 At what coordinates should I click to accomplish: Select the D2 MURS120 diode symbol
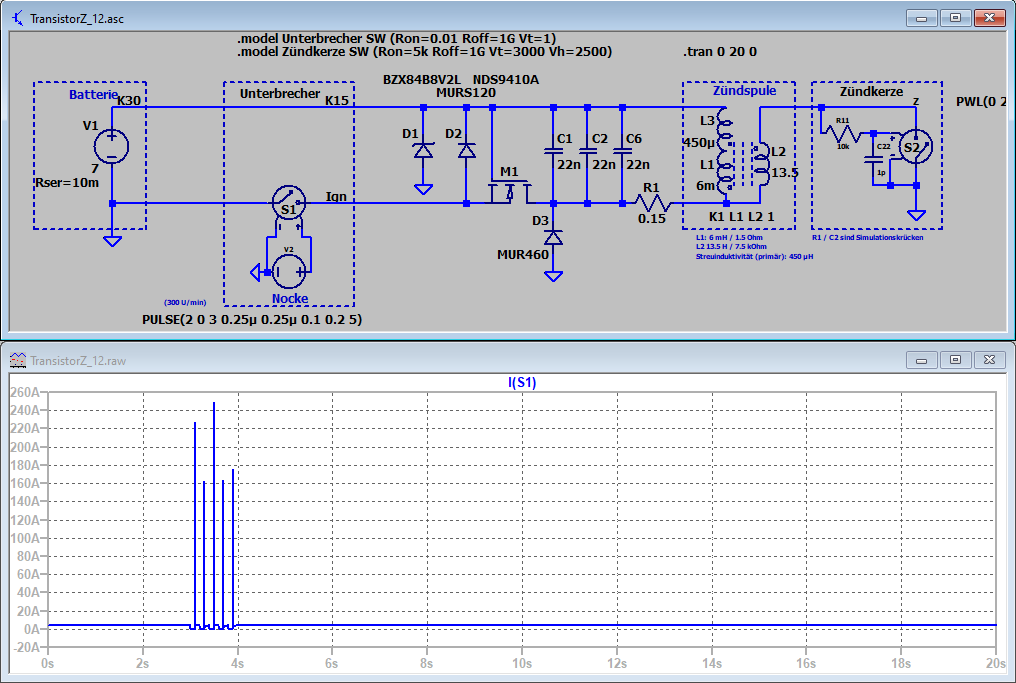click(x=466, y=151)
